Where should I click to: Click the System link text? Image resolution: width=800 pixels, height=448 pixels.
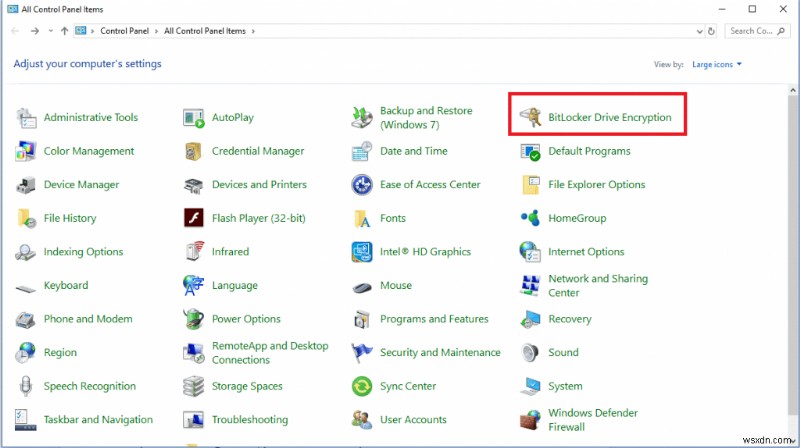pos(565,386)
